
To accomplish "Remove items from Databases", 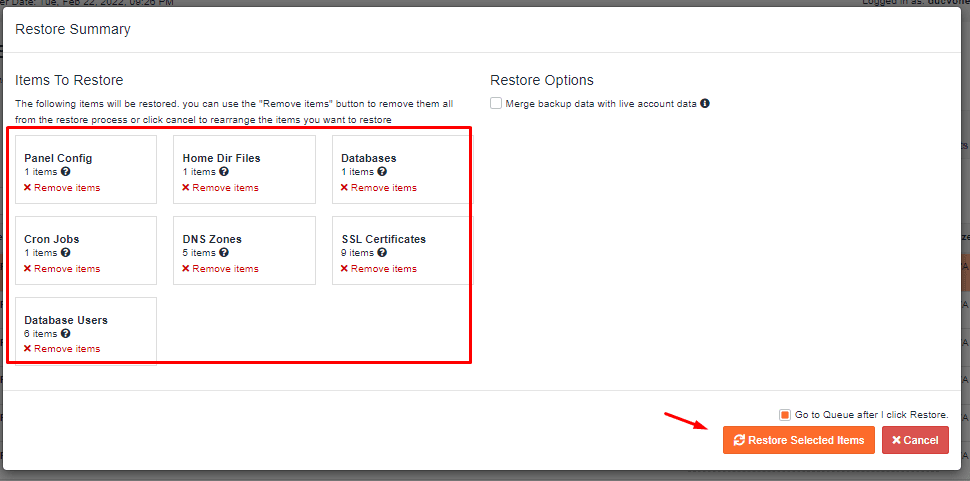I will [x=378, y=188].
